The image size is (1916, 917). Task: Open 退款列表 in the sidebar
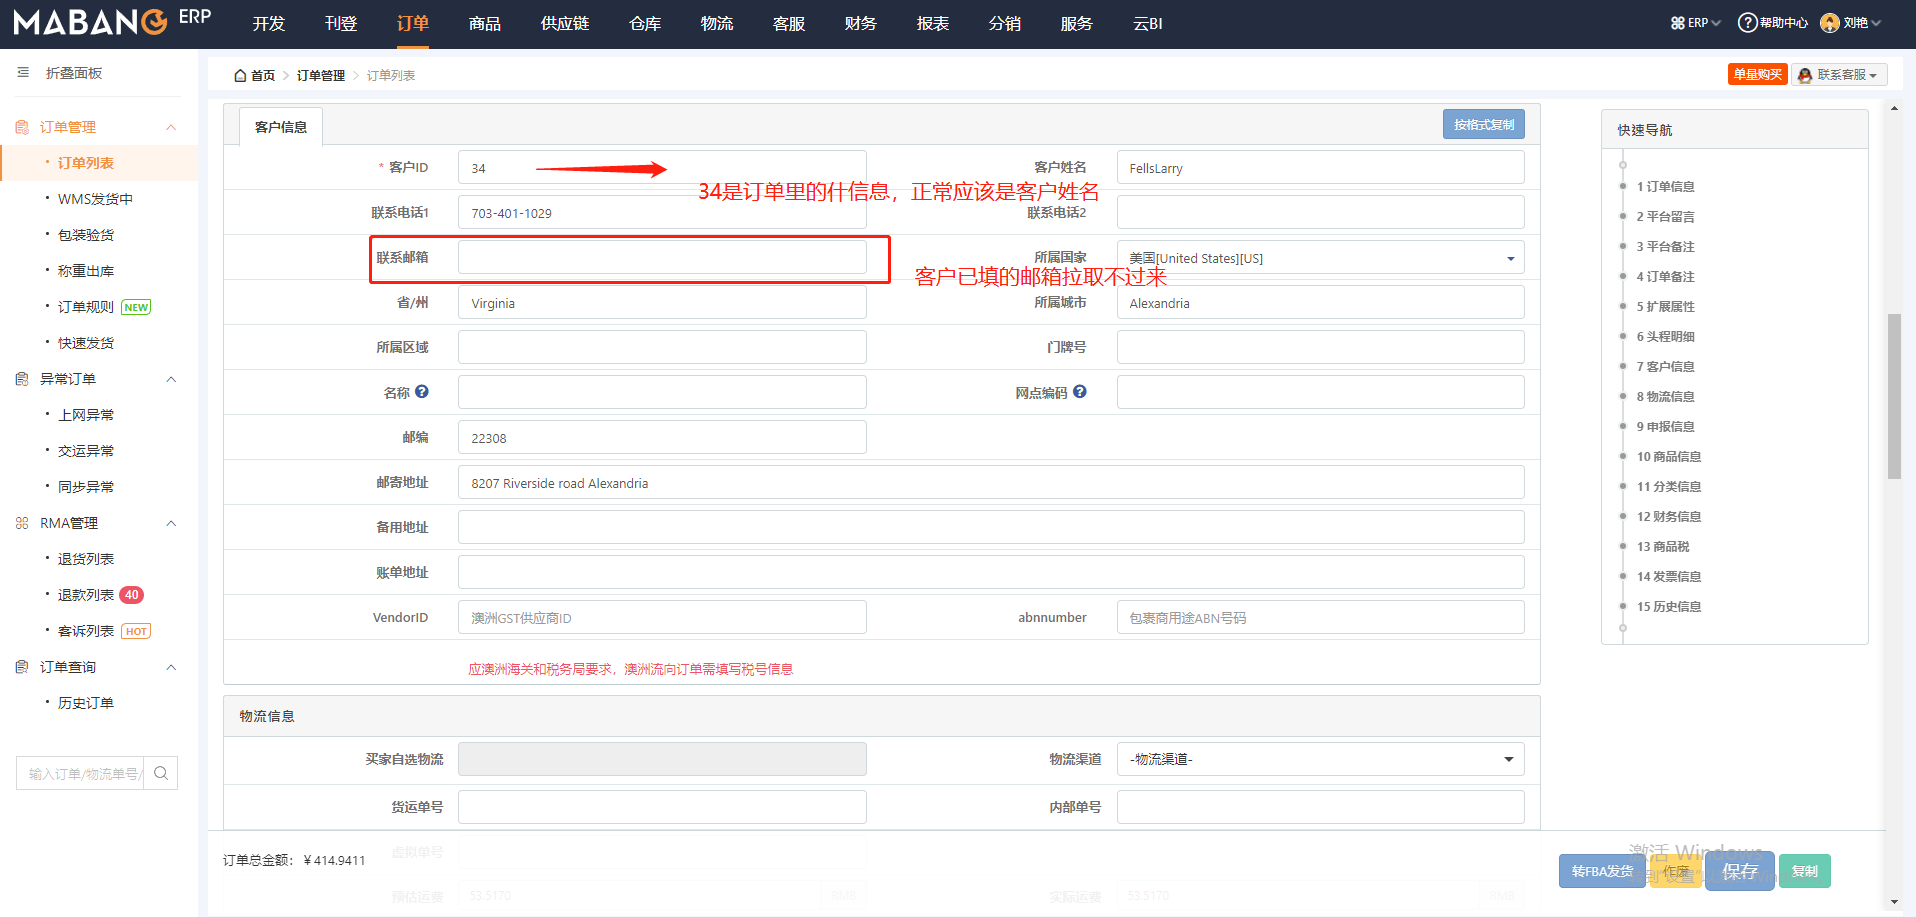point(86,595)
